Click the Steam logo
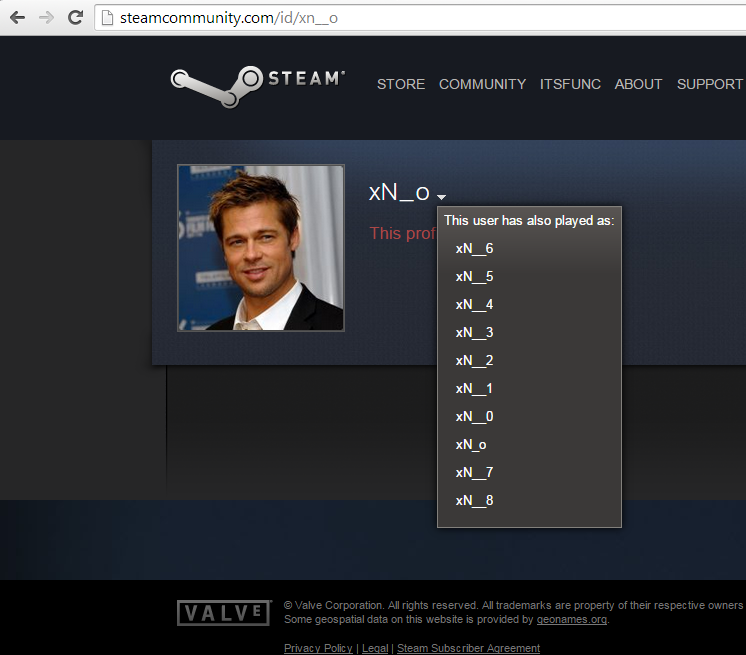This screenshot has width=746, height=655. click(x=257, y=86)
